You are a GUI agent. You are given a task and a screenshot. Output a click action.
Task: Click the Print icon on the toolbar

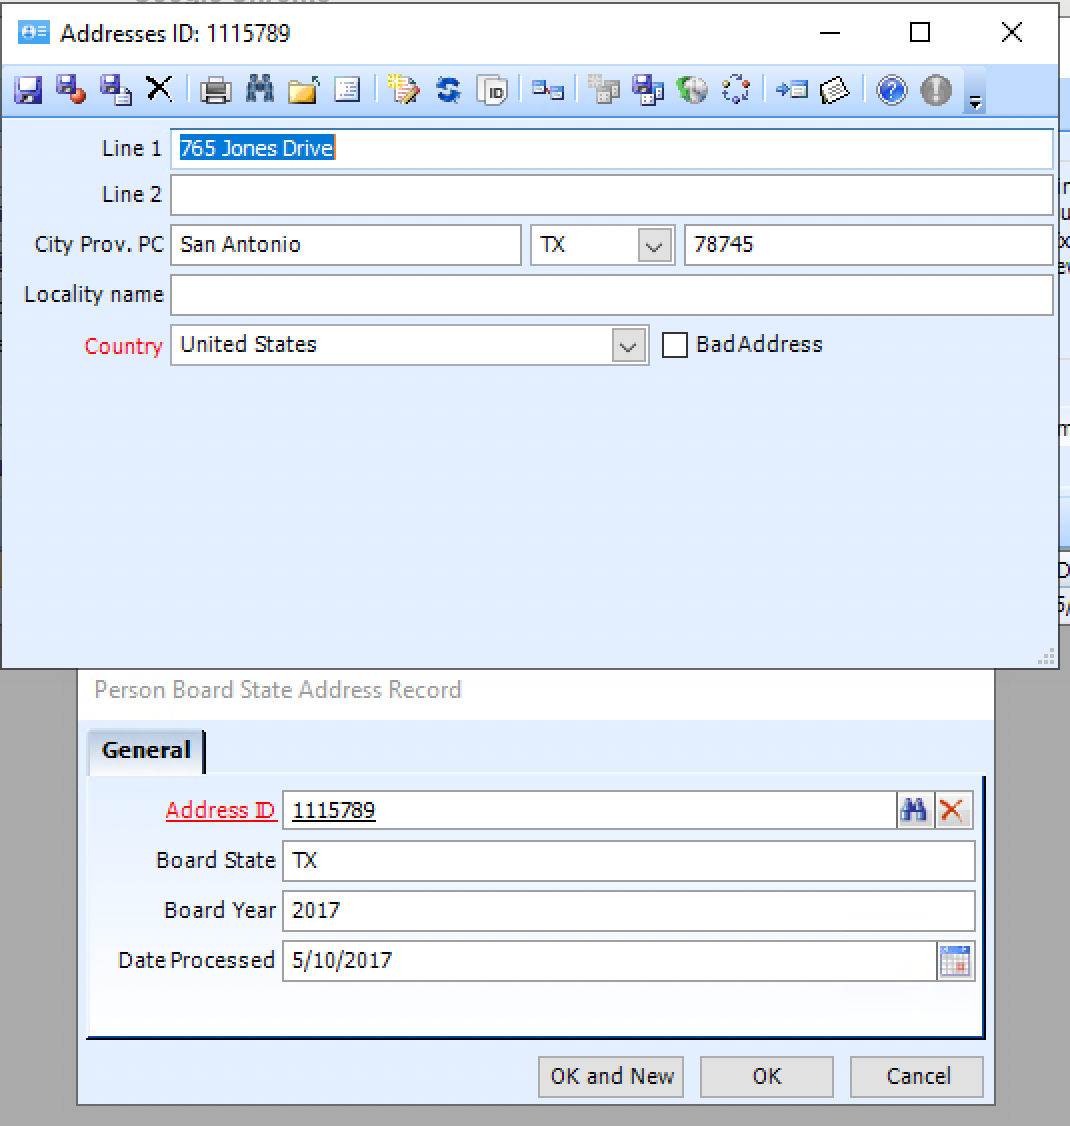[215, 89]
